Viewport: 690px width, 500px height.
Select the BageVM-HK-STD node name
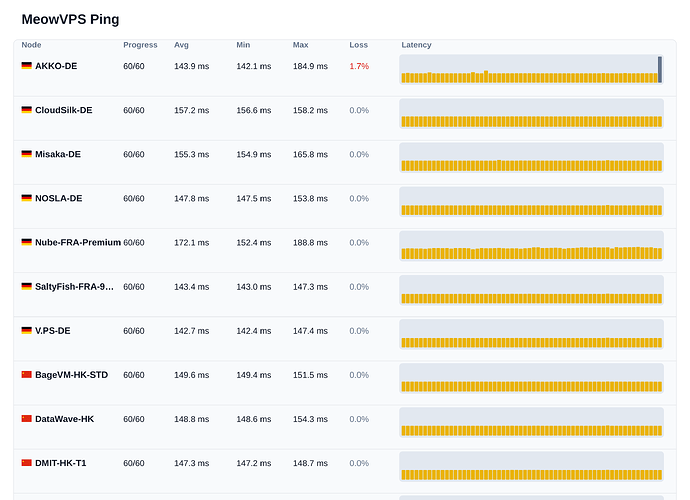[x=71, y=375]
